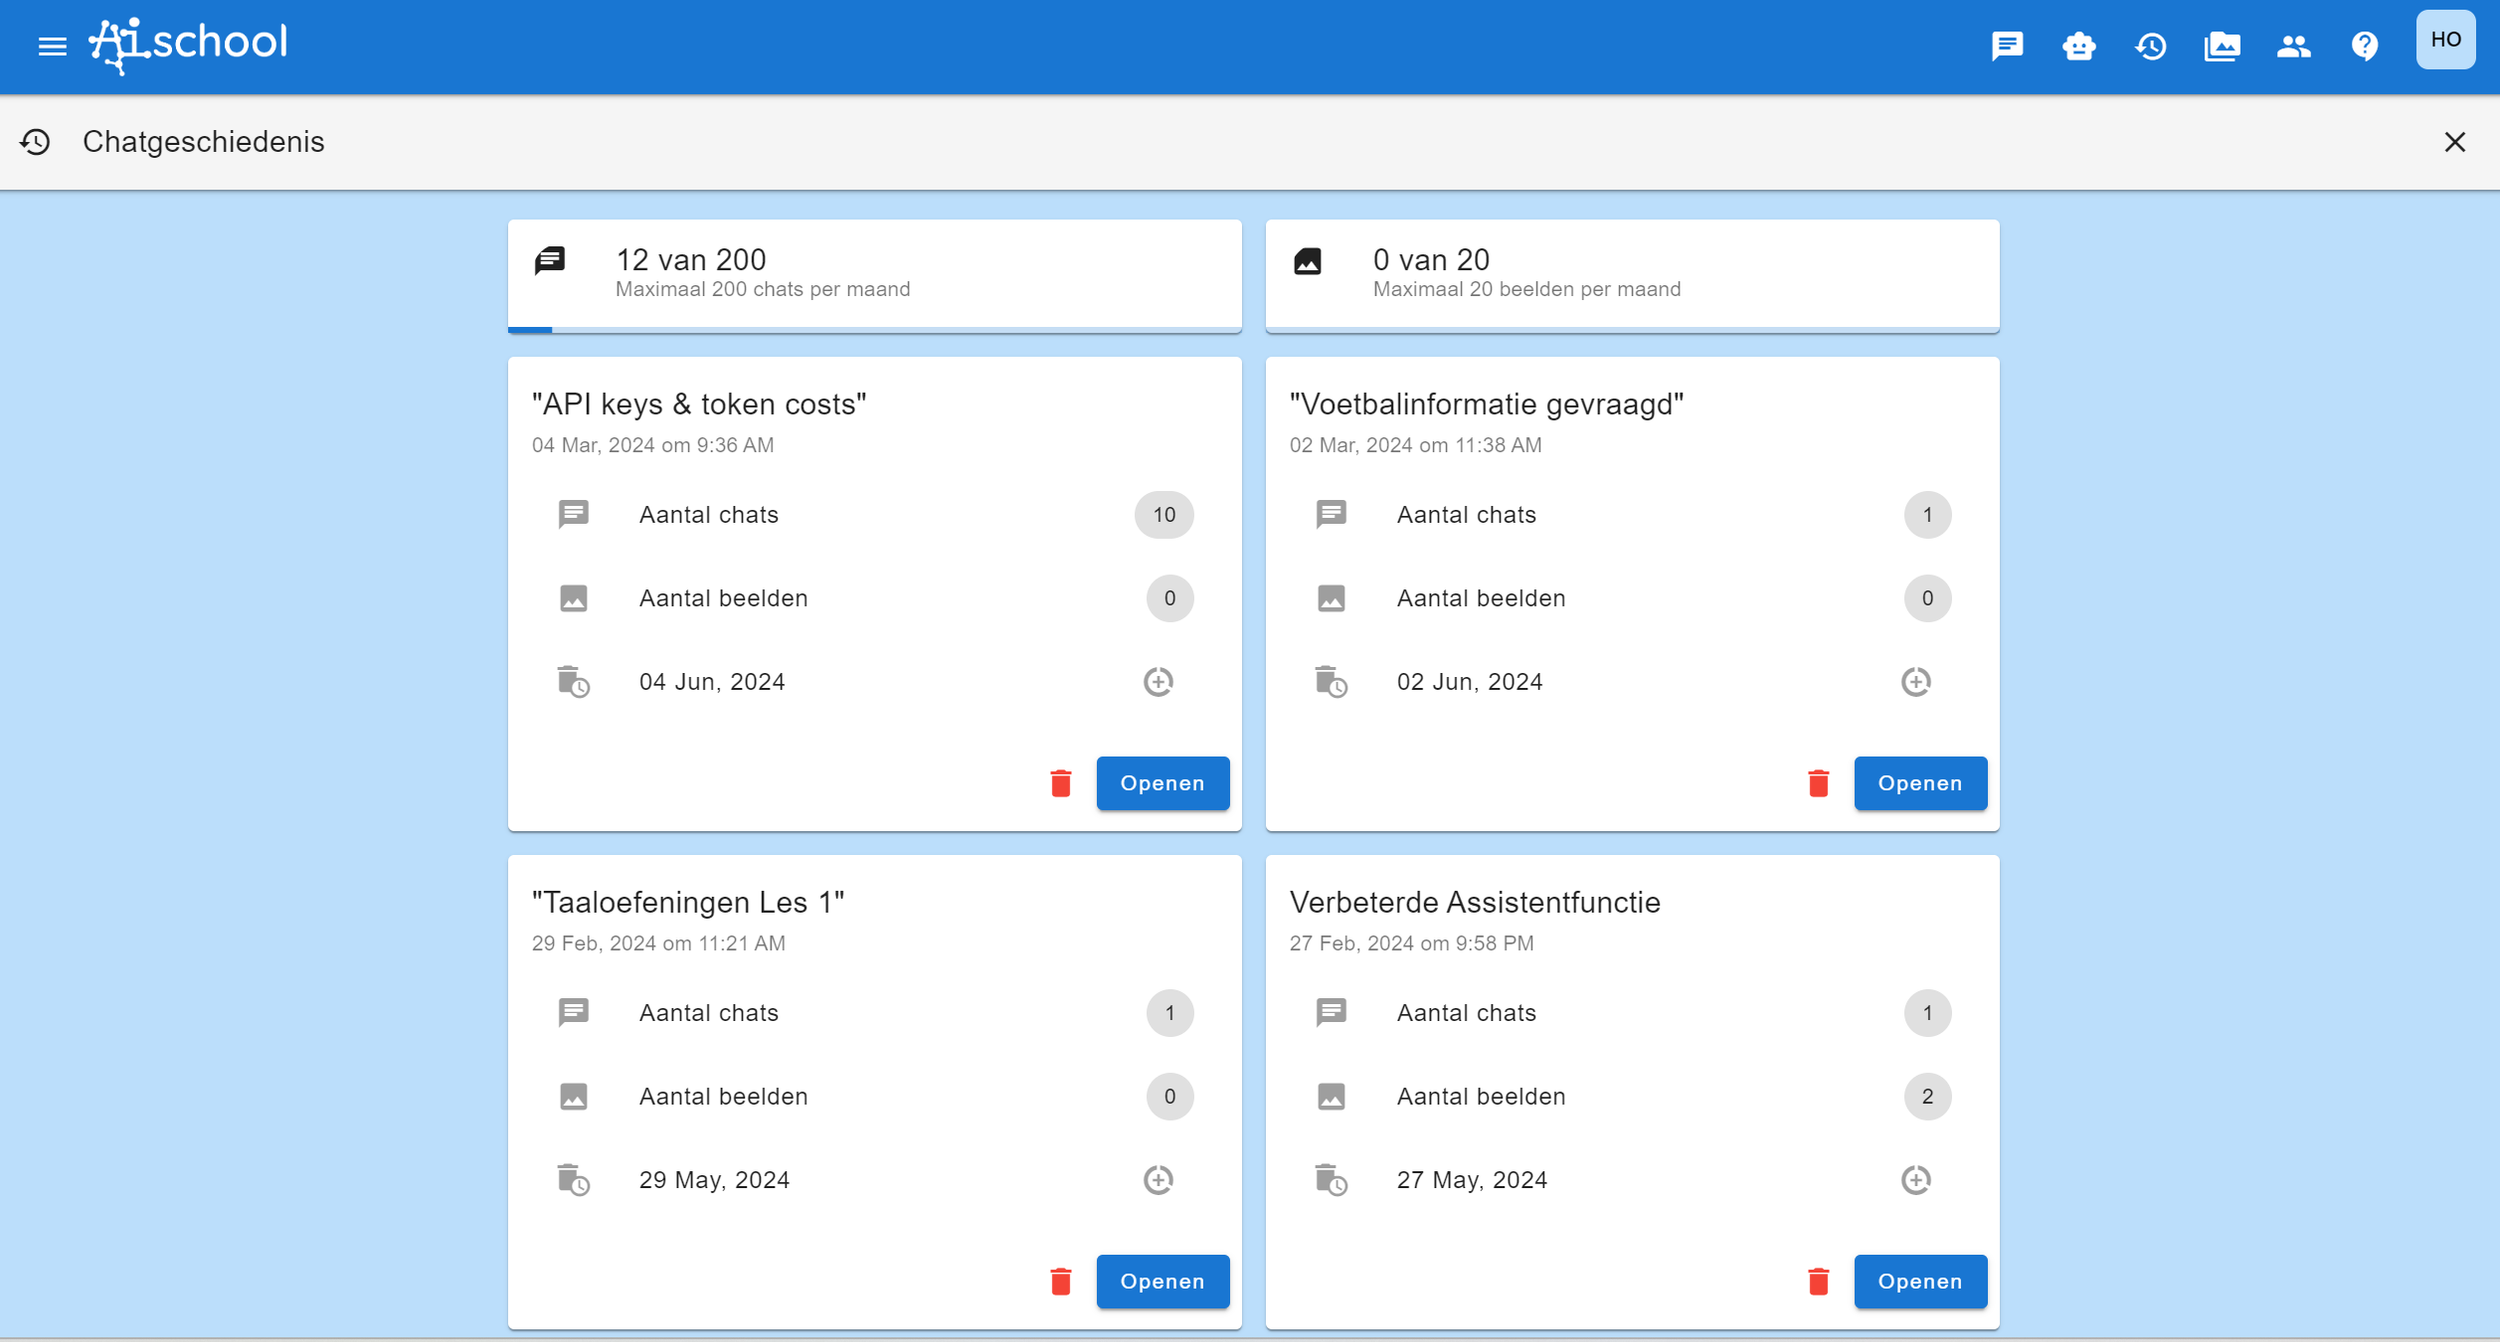The height and width of the screenshot is (1342, 2500).
Task: Open the "Taaloefeningen Les 1" chat
Action: pos(1163,1281)
